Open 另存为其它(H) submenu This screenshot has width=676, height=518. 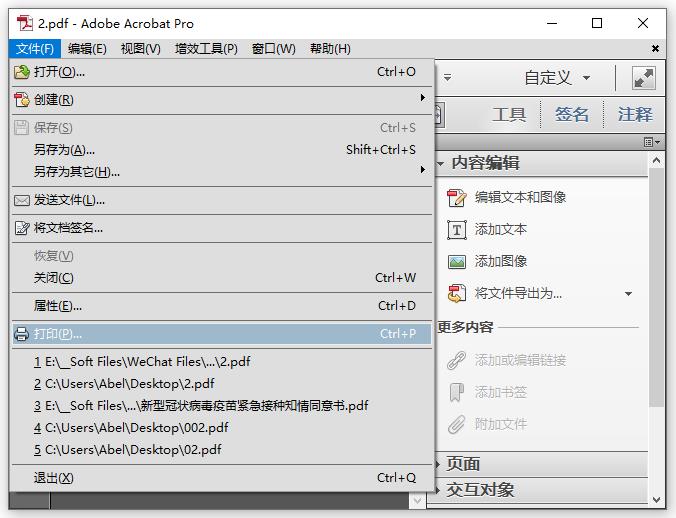(222, 172)
